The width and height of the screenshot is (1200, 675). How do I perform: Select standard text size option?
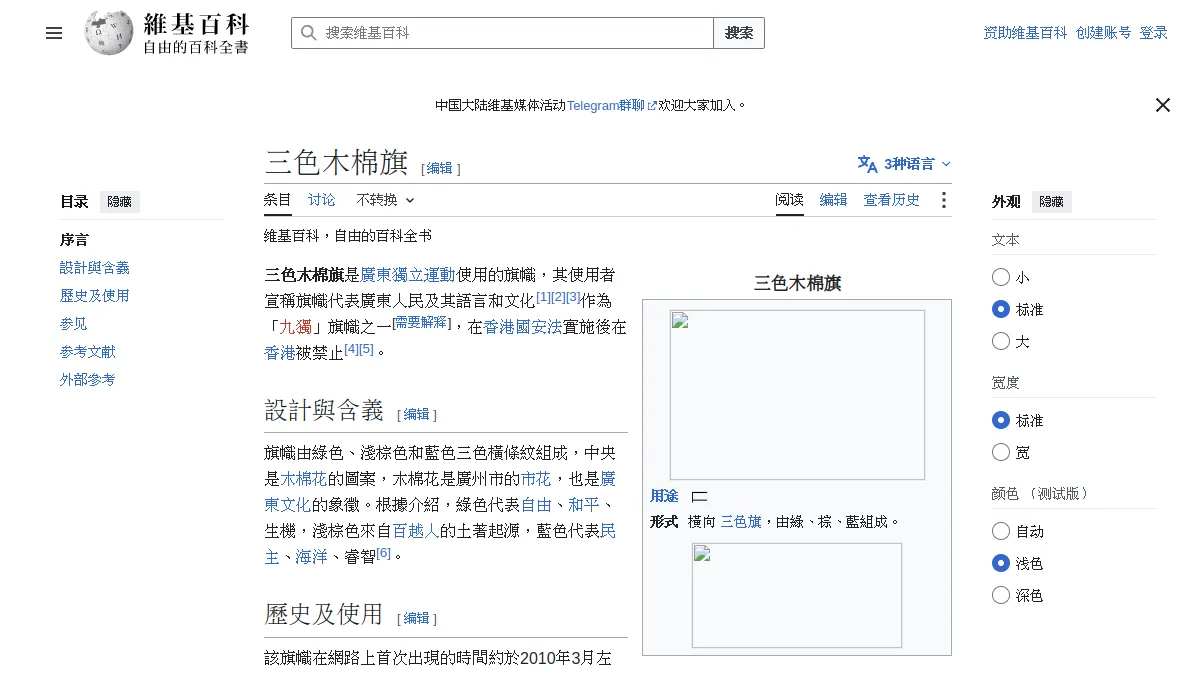(1001, 309)
